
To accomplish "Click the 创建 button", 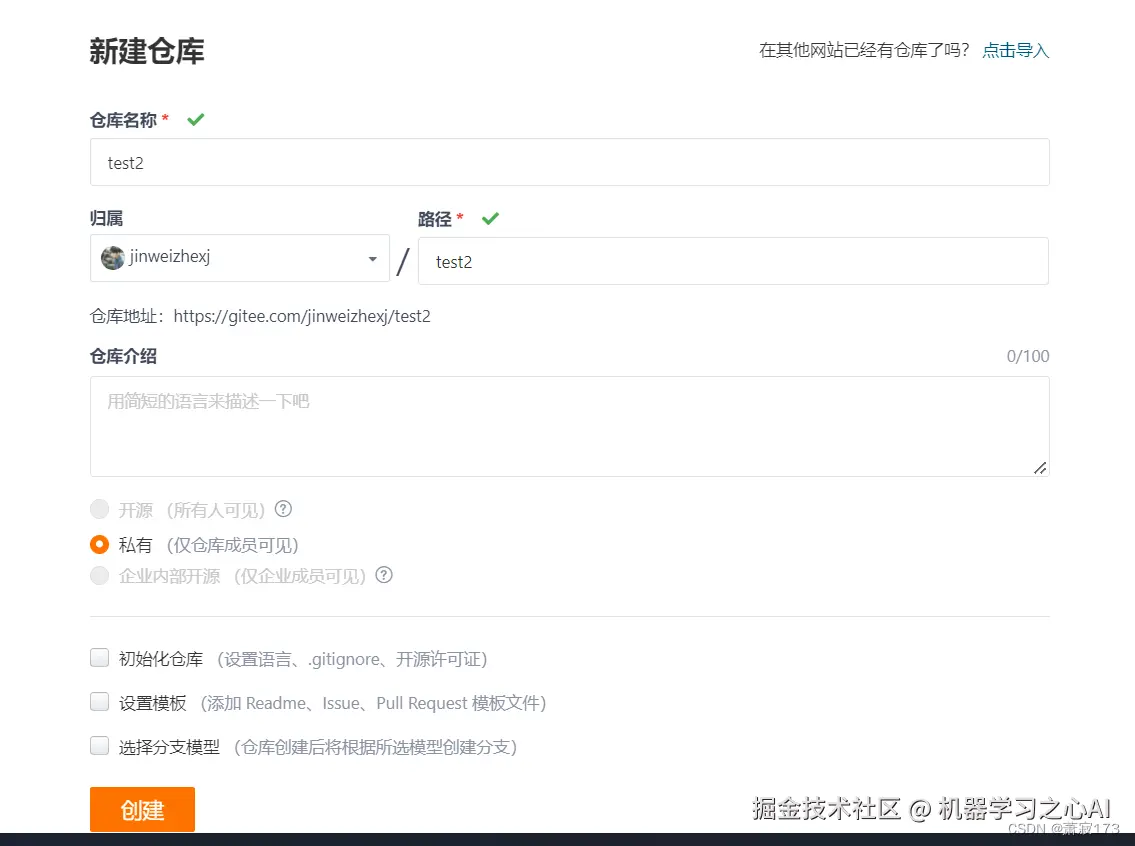I will point(142,809).
